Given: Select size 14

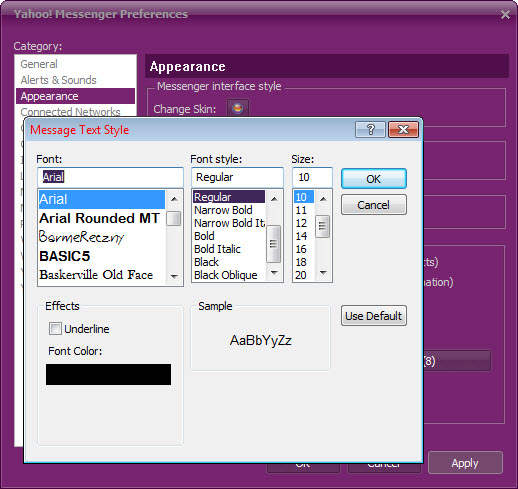Looking at the screenshot, I should click(304, 236).
